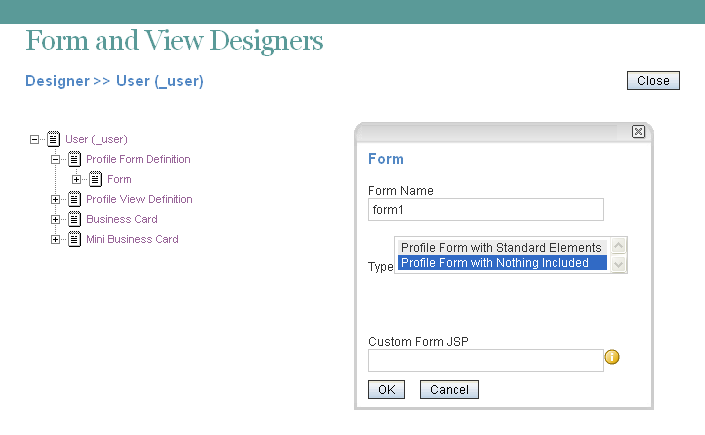Close the Form dialog with X icon
This screenshot has height=435, width=705.
click(x=638, y=131)
